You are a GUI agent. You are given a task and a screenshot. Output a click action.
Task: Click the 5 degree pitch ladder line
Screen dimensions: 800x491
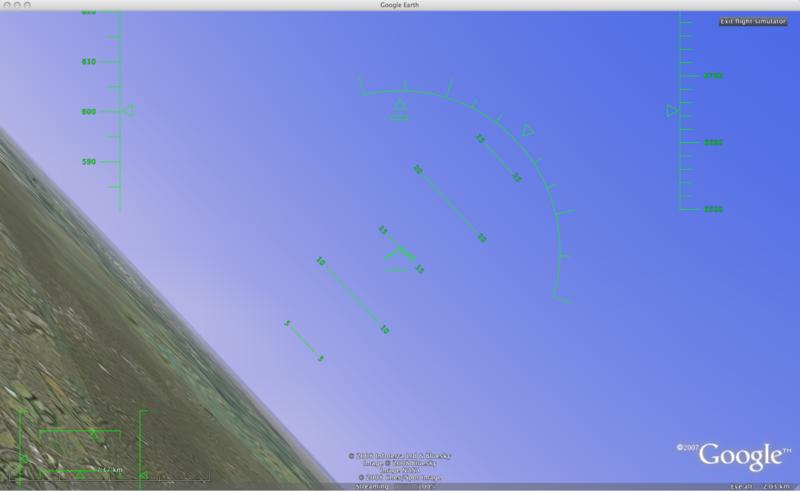[x=303, y=340]
